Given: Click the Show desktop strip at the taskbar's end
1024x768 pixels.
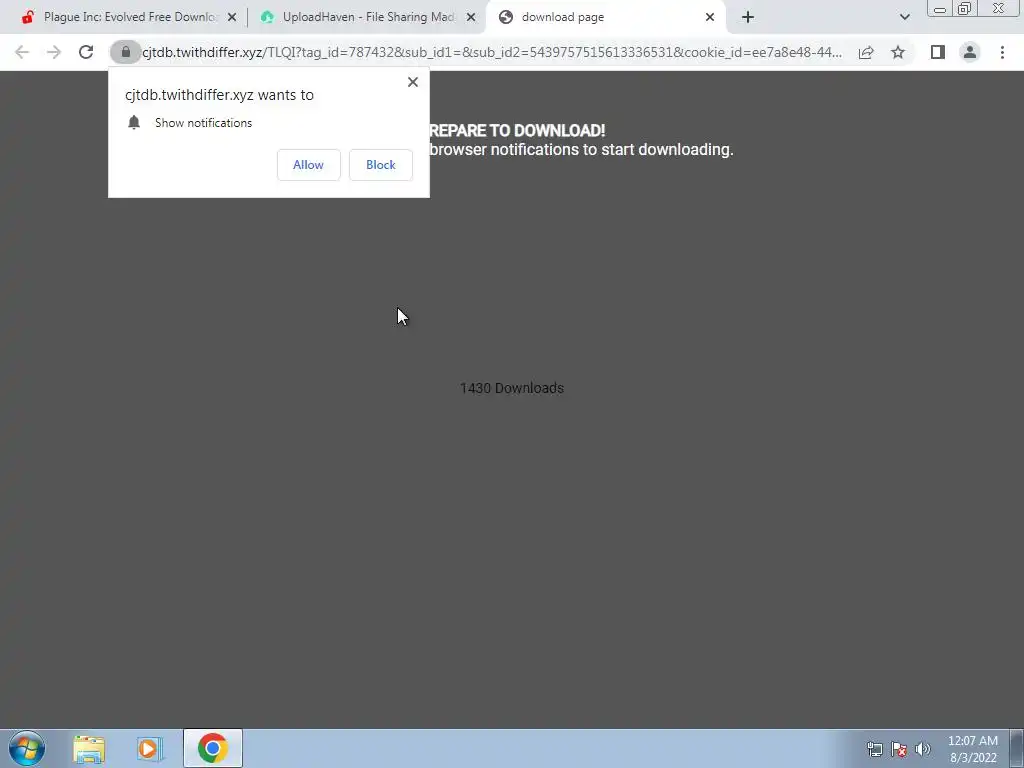Looking at the screenshot, I should pyautogui.click(x=1017, y=748).
